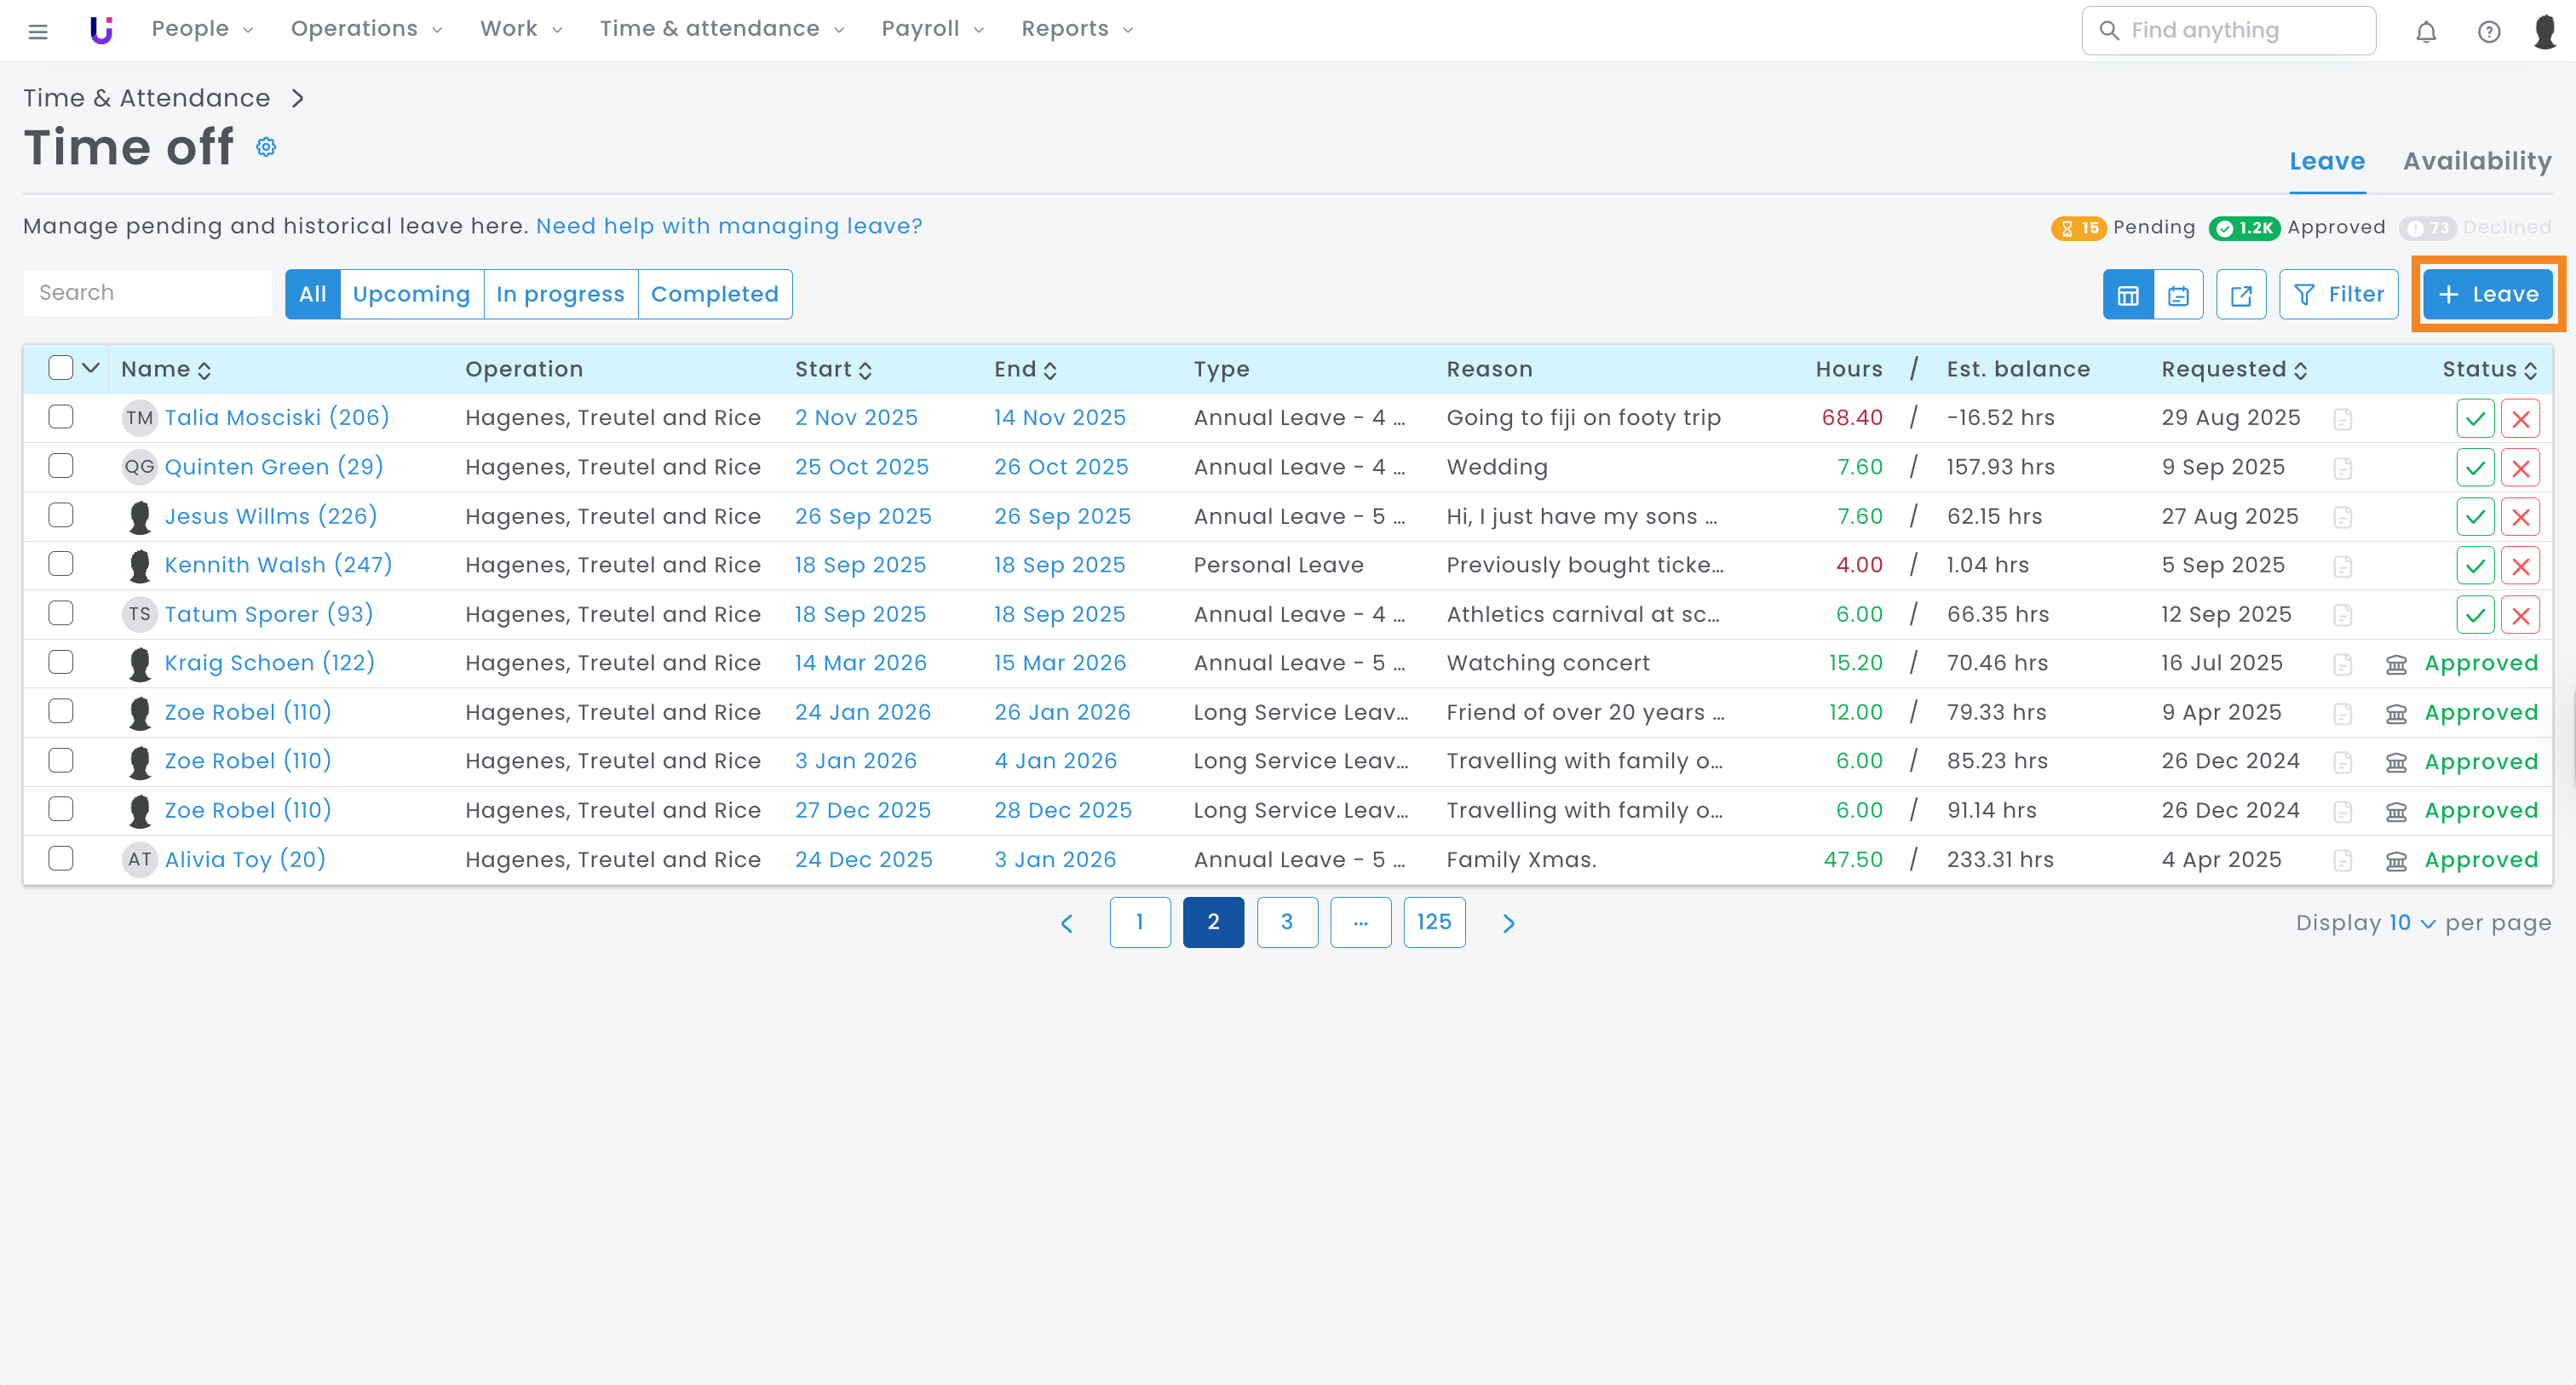2576x1385 pixels.
Task: Open the hamburger navigation menu
Action: 38,31
